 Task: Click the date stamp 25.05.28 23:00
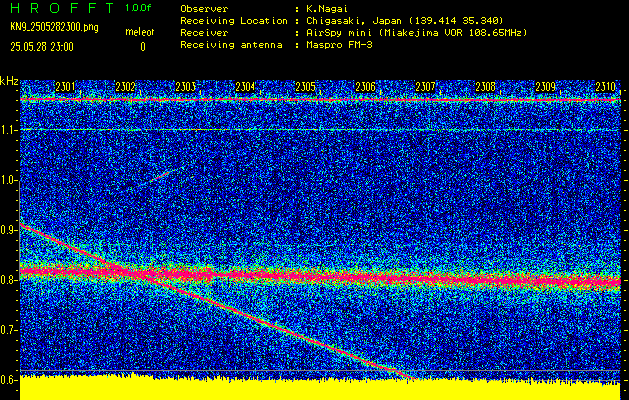click(x=42, y=47)
